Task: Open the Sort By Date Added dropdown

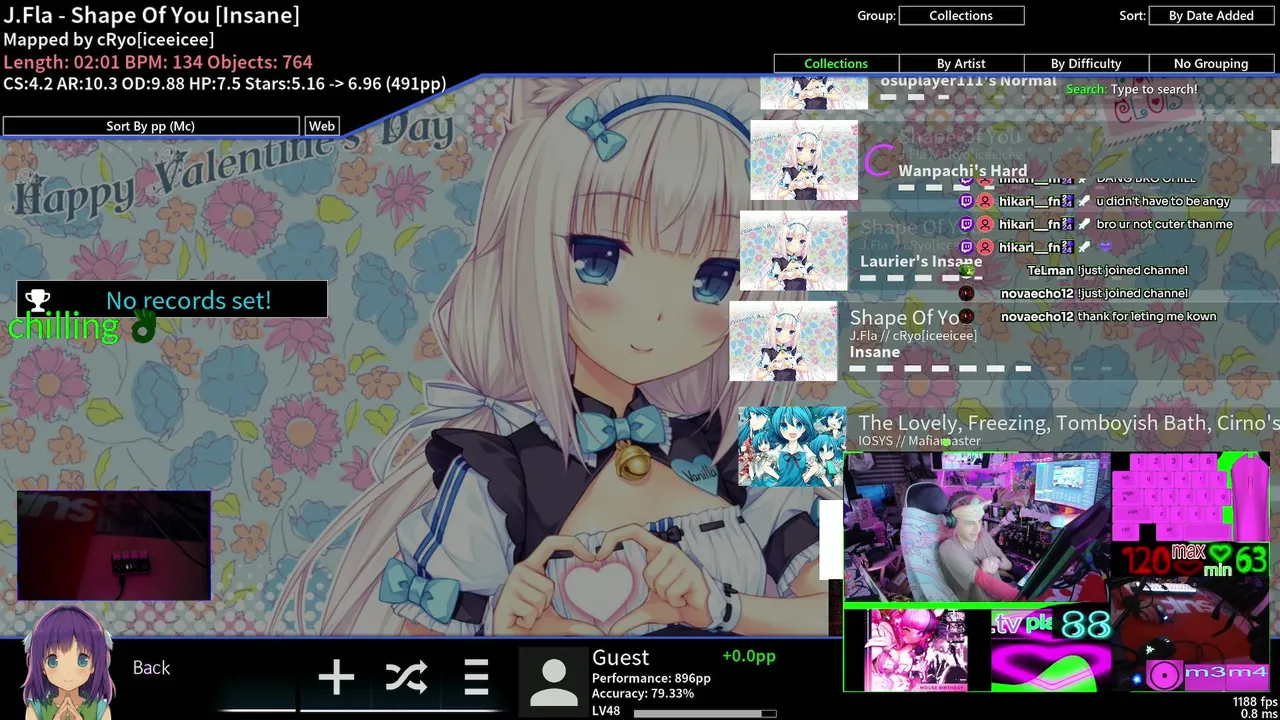Action: click(x=1211, y=15)
